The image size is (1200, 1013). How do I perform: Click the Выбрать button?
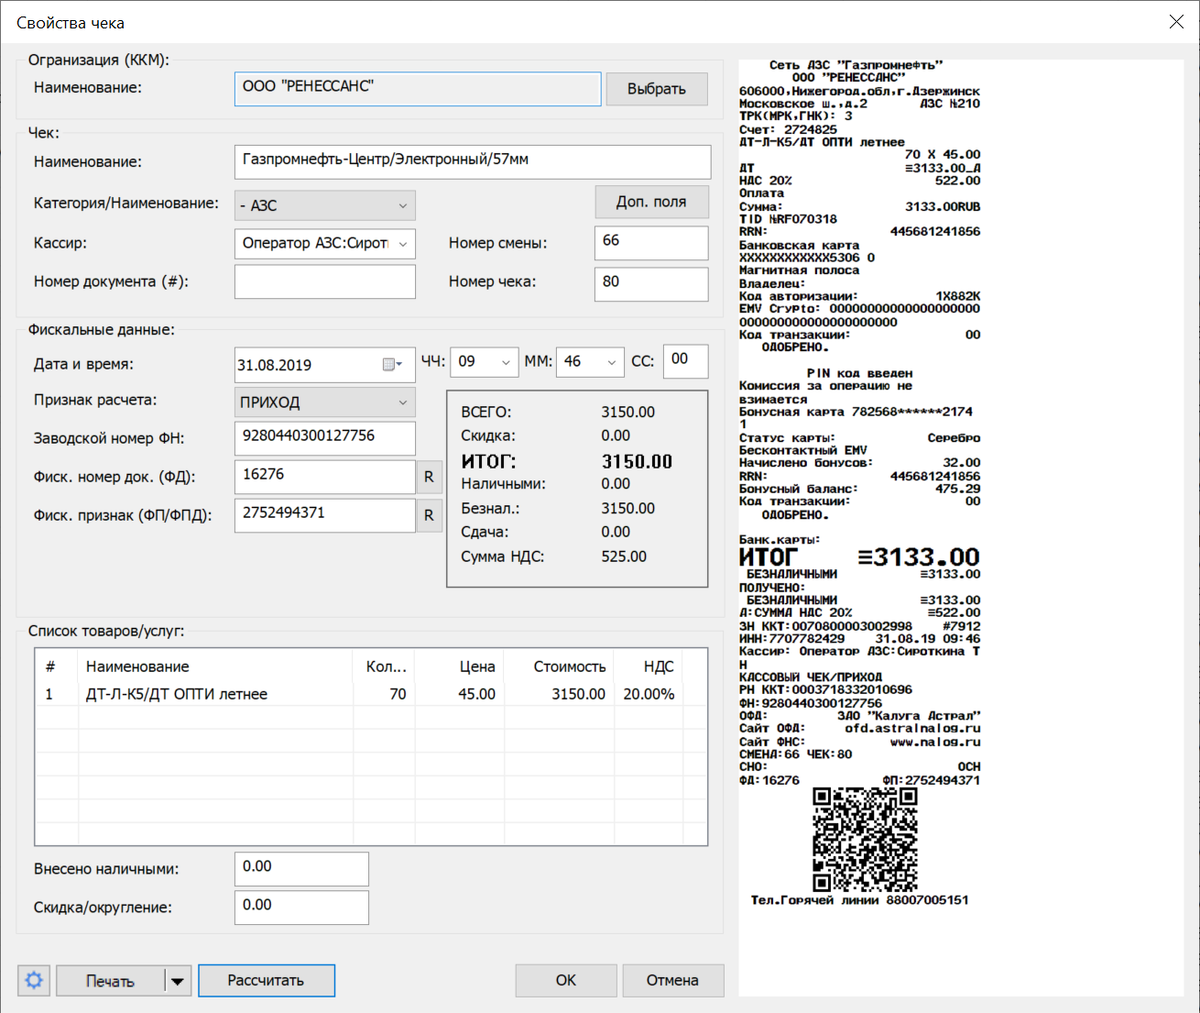[657, 89]
